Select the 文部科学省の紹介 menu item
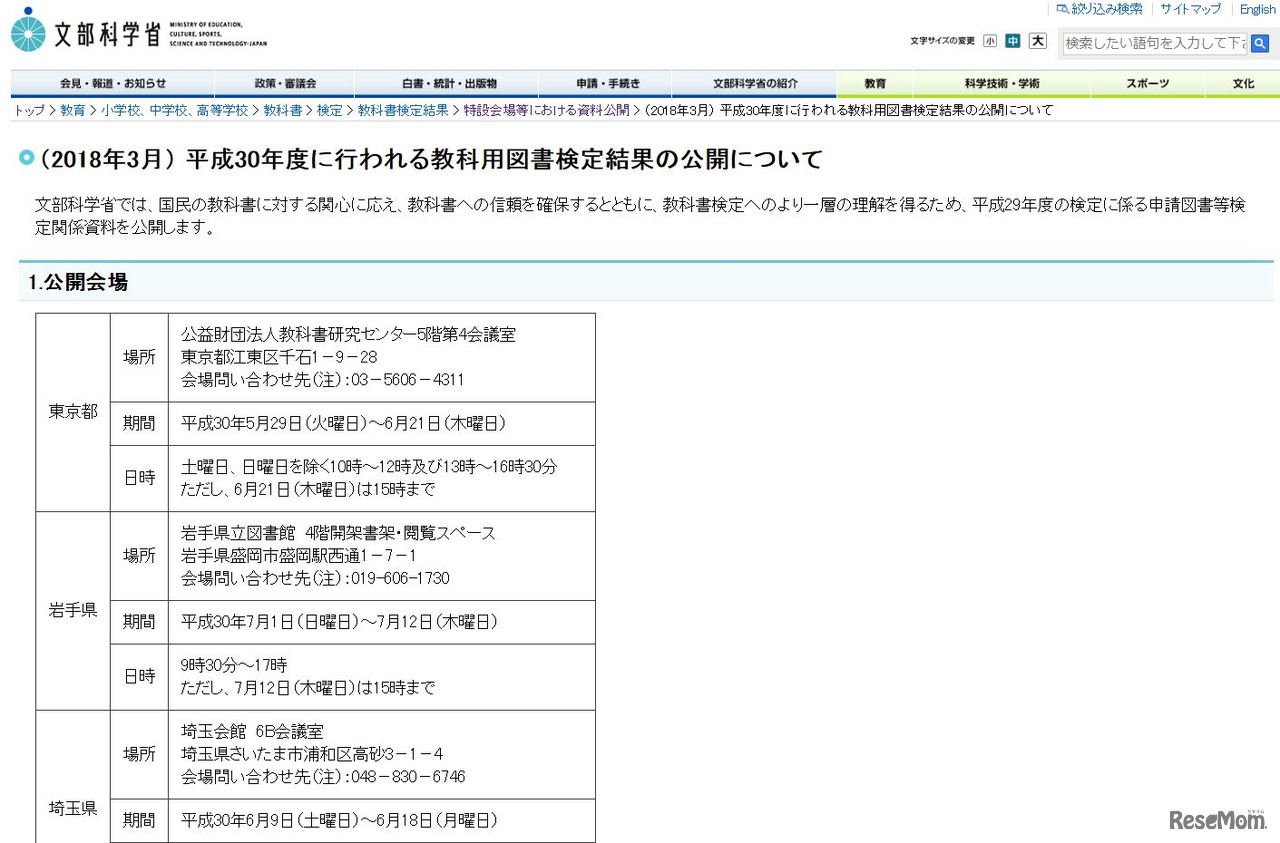The height and width of the screenshot is (843, 1280). click(x=755, y=84)
